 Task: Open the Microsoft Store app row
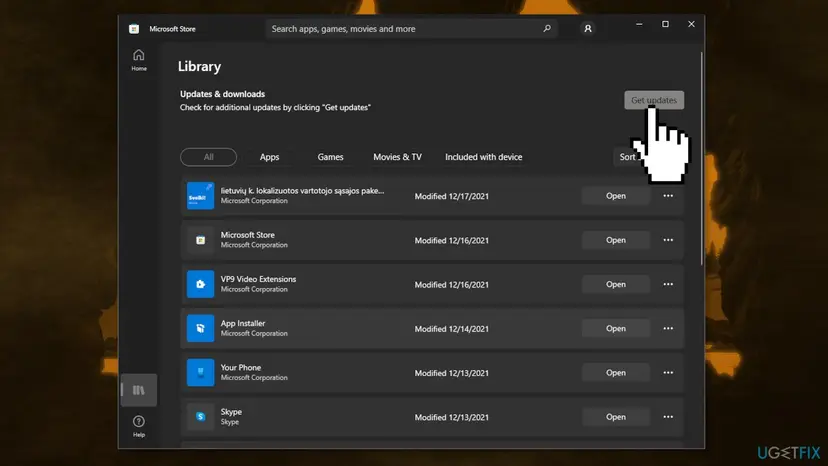coord(616,240)
